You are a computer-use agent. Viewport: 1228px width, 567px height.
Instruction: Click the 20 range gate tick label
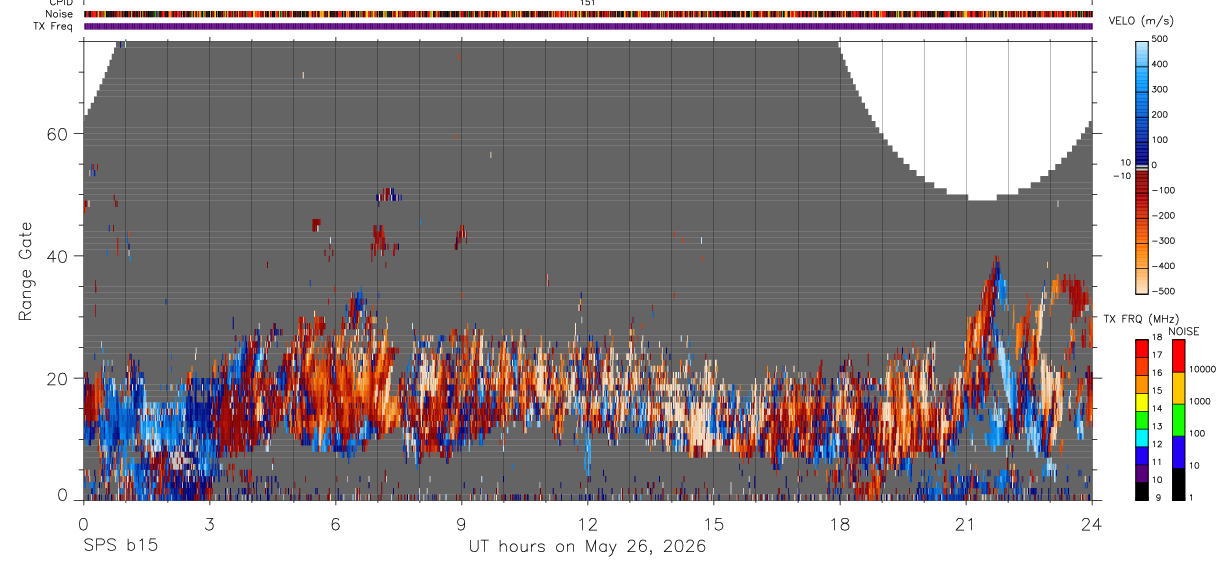click(x=57, y=378)
